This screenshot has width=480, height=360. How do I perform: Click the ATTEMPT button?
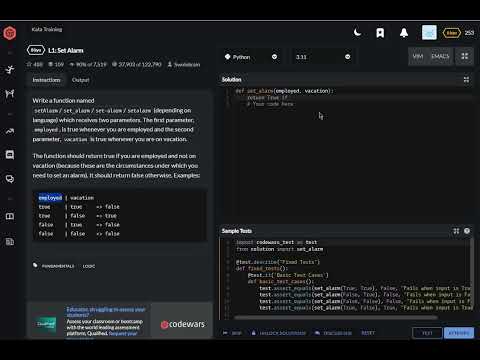coord(459,333)
